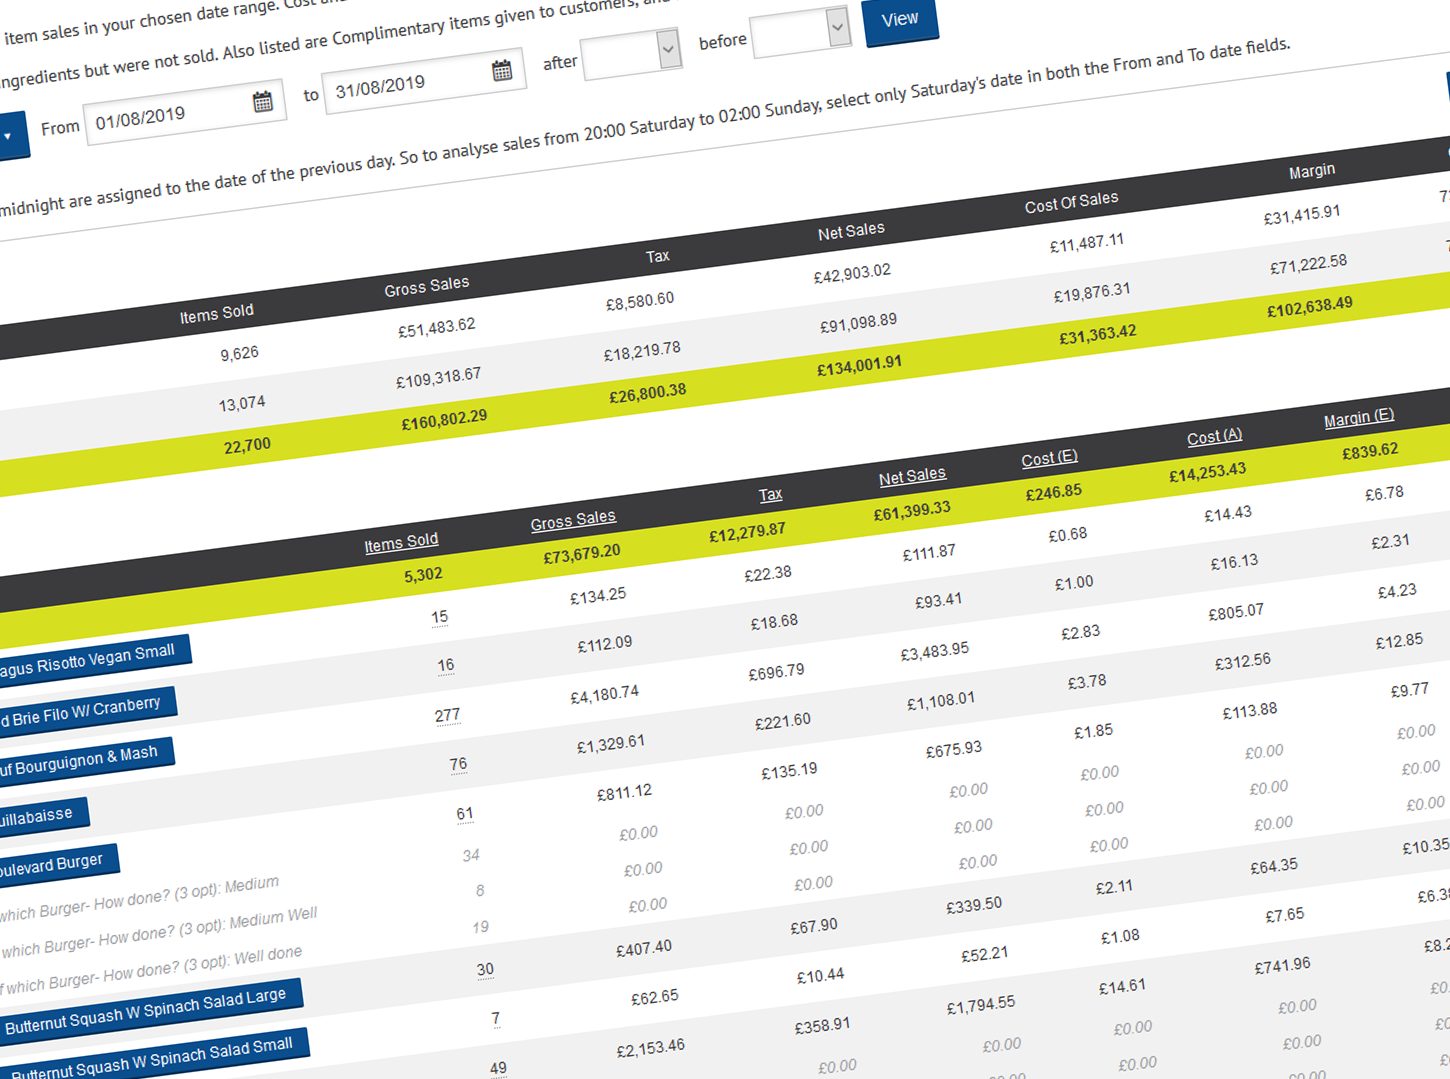The height and width of the screenshot is (1079, 1450).
Task: Click the 'How done: Well done' modifier row
Action: pos(150,968)
